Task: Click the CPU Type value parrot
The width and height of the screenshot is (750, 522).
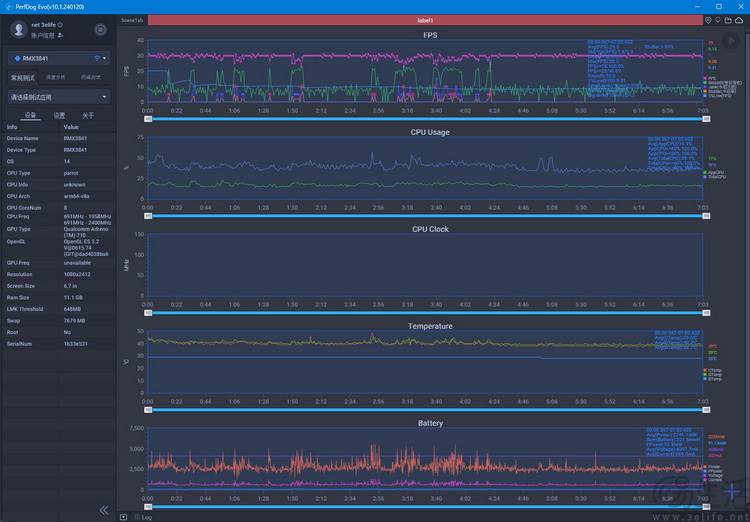Action: point(71,173)
